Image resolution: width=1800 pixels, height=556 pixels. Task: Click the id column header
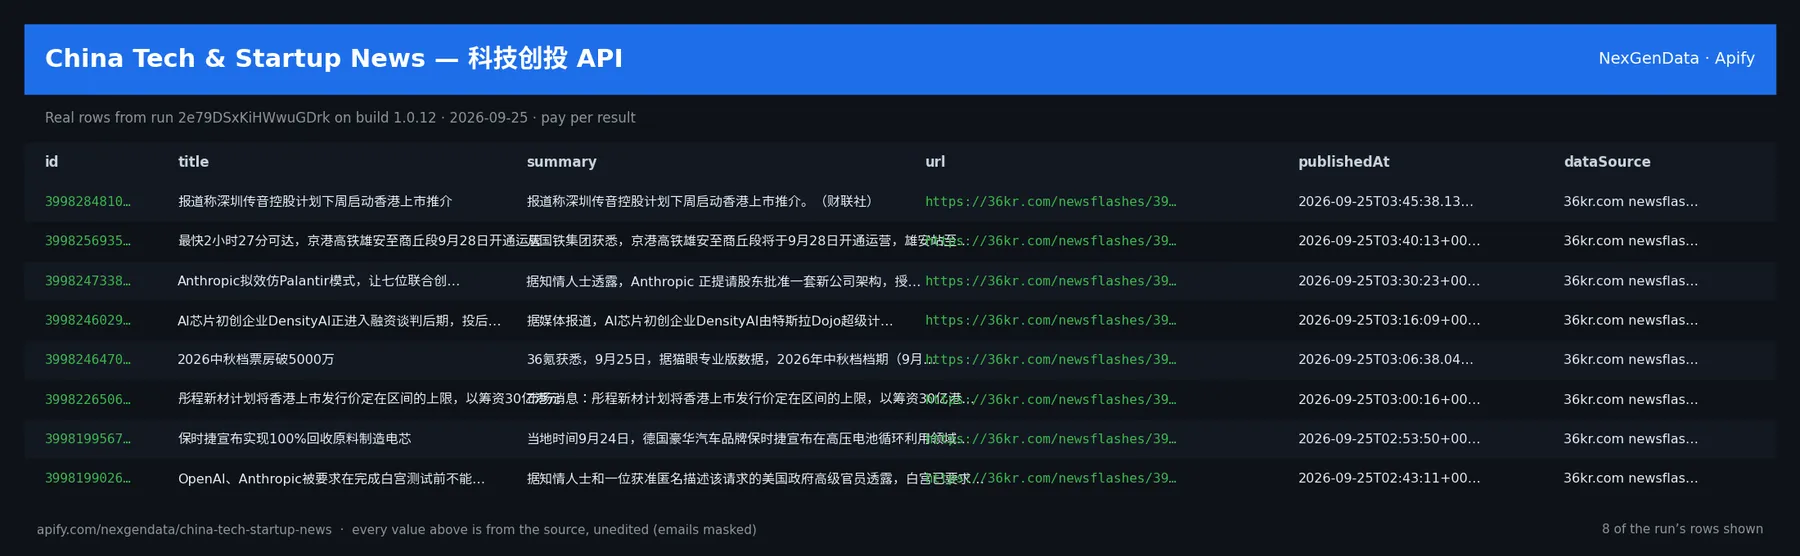[x=51, y=162]
